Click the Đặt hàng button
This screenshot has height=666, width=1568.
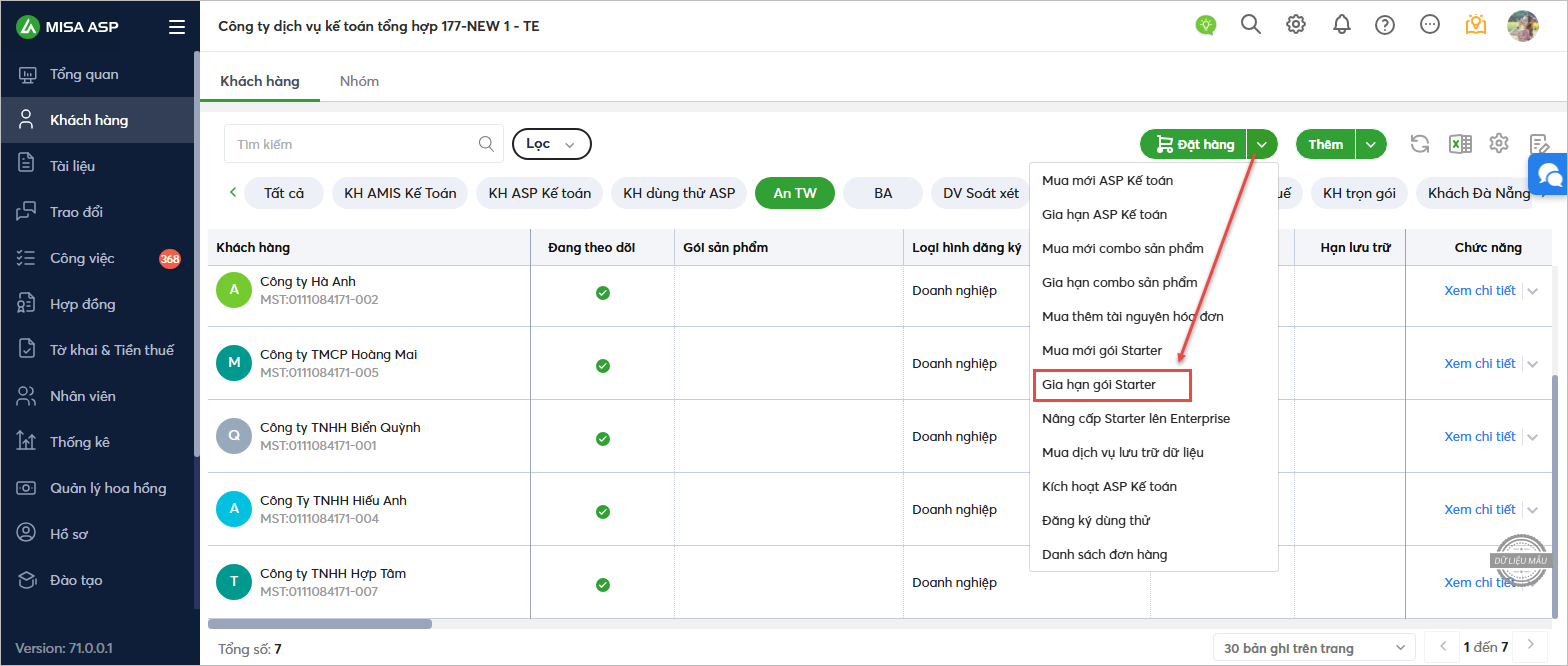[1194, 144]
